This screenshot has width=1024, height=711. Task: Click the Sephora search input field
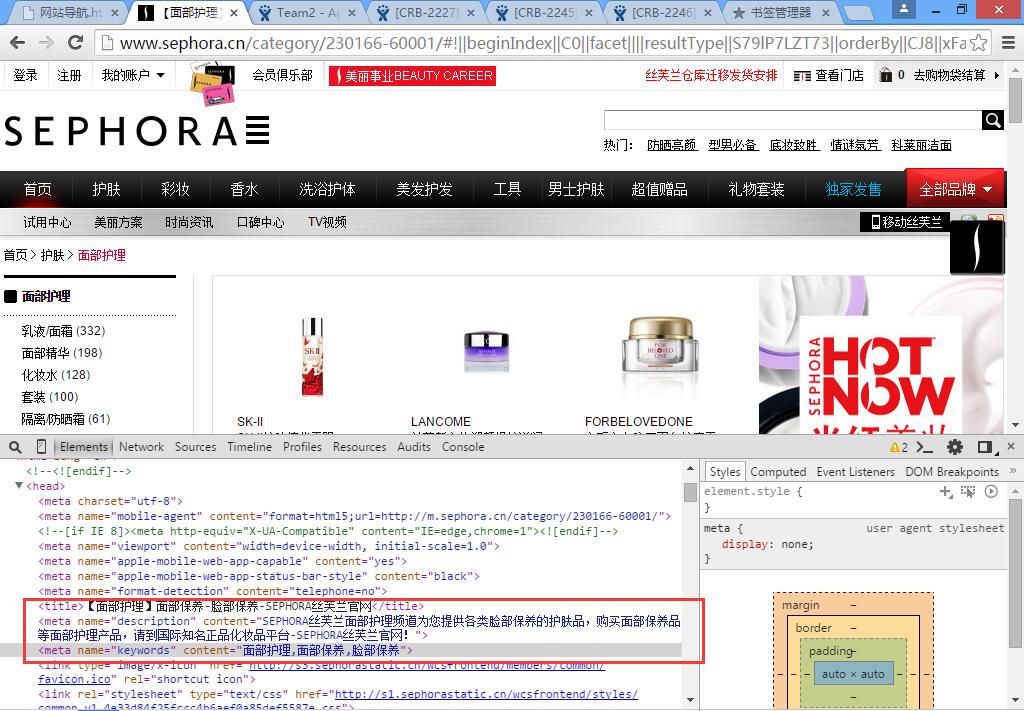(x=792, y=120)
